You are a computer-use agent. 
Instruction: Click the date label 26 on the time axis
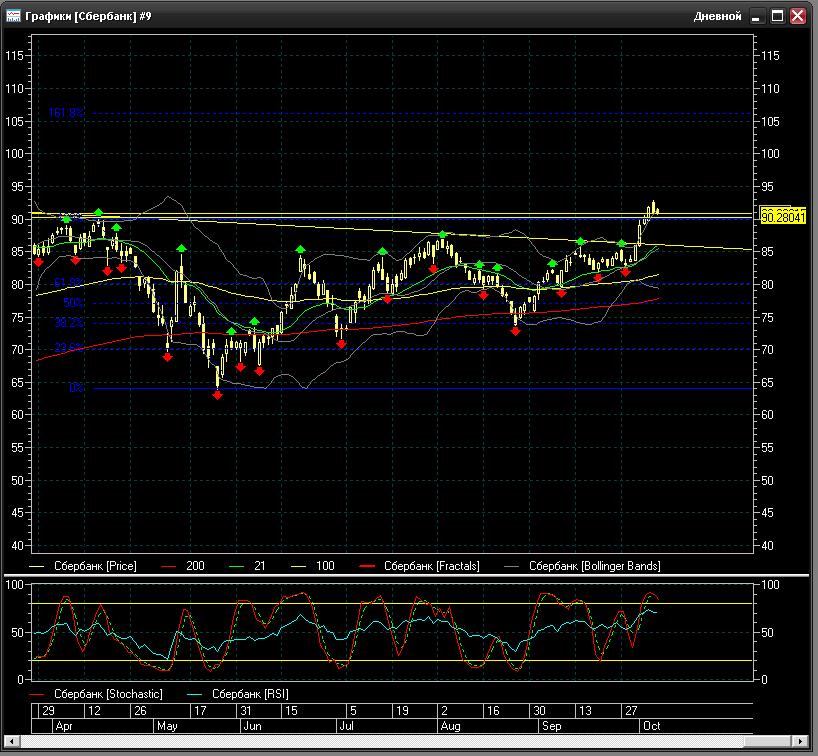140,711
